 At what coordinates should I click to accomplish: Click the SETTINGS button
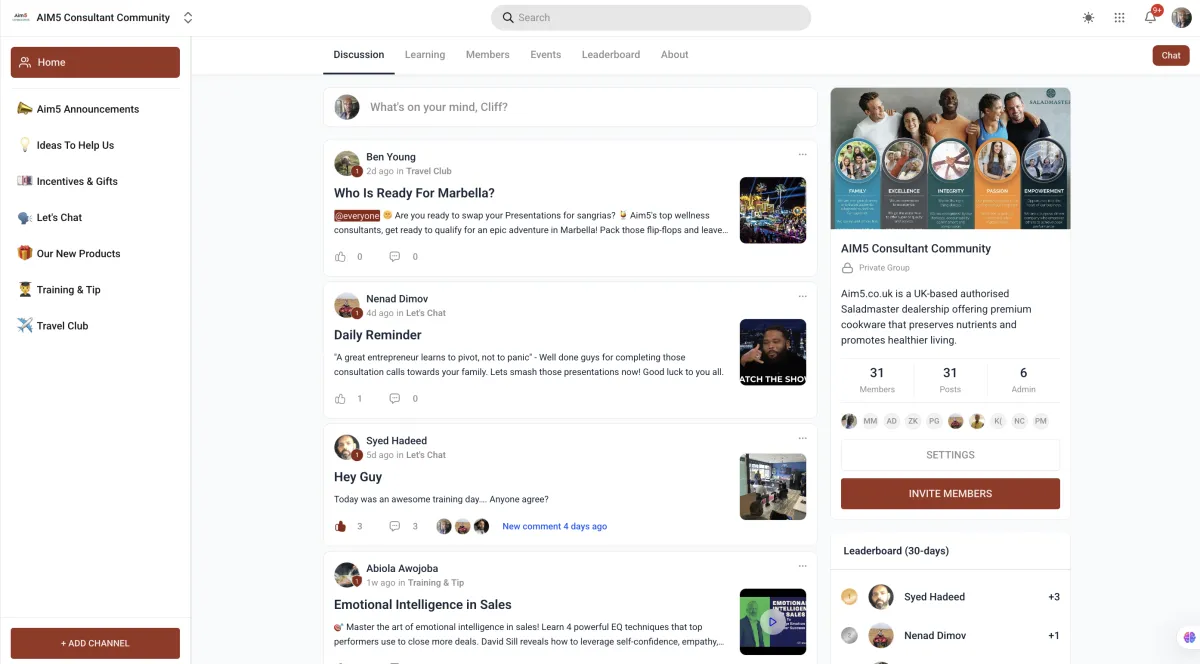950,455
